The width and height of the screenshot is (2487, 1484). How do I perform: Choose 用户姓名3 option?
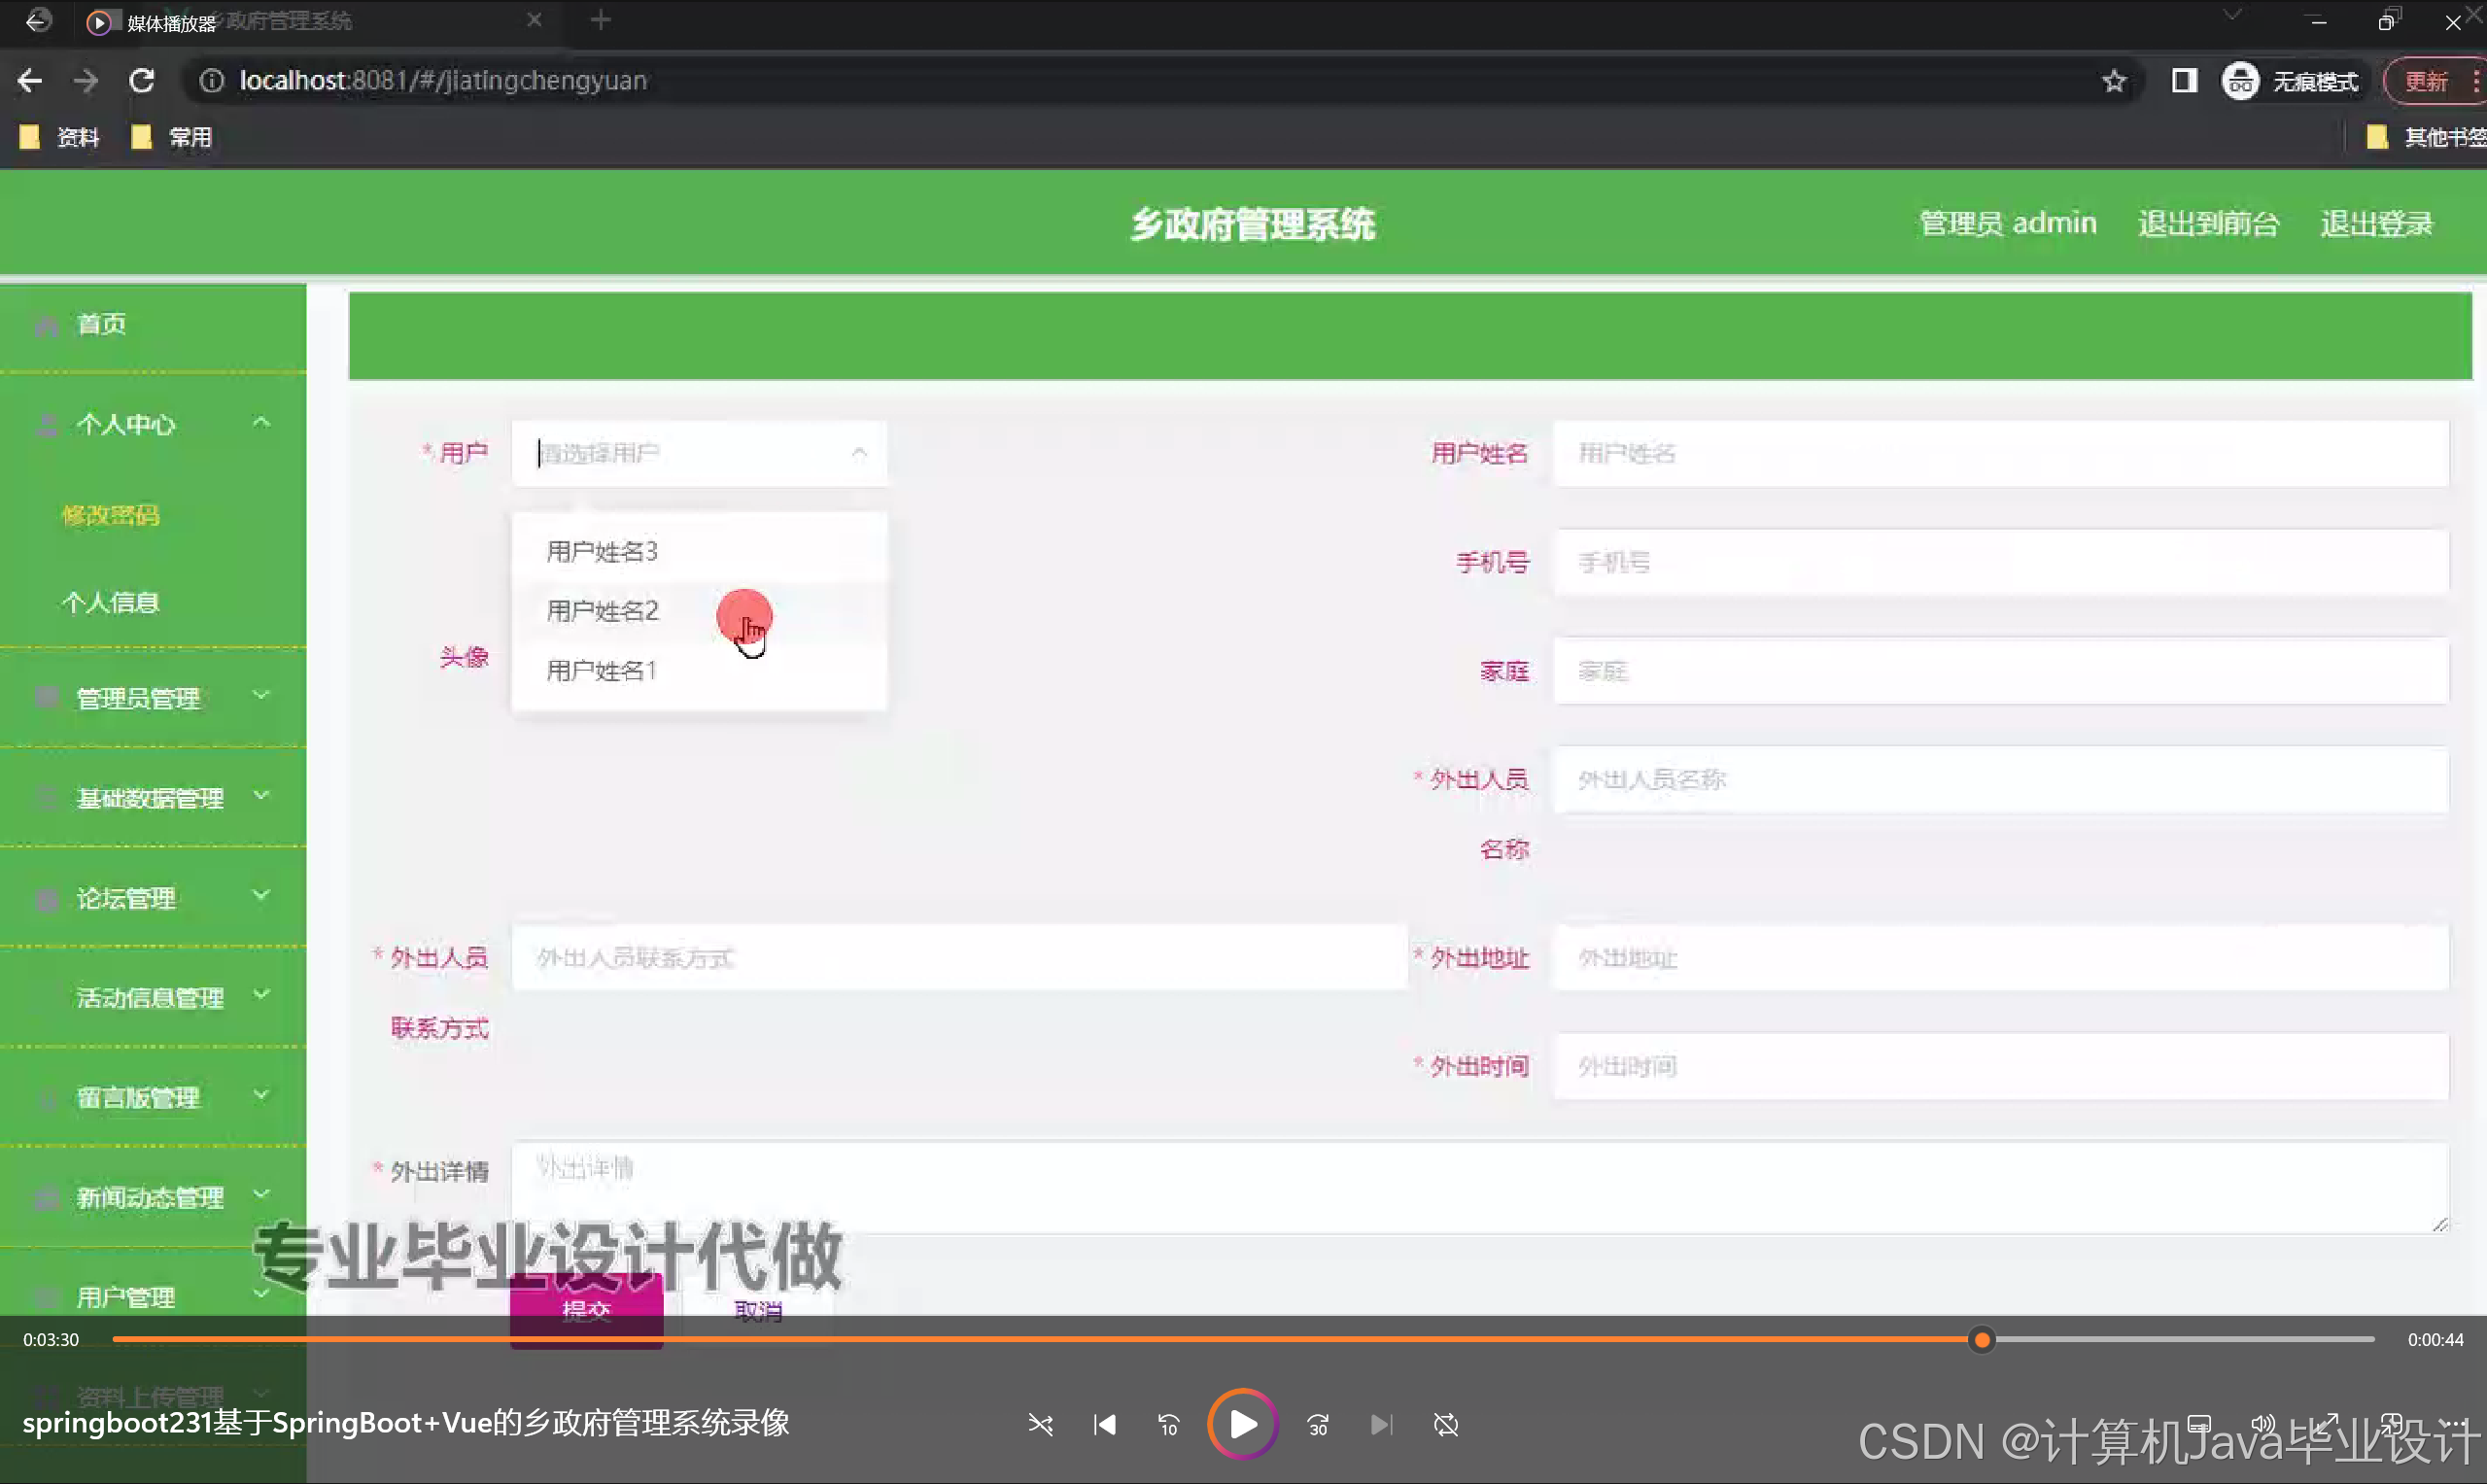(602, 552)
